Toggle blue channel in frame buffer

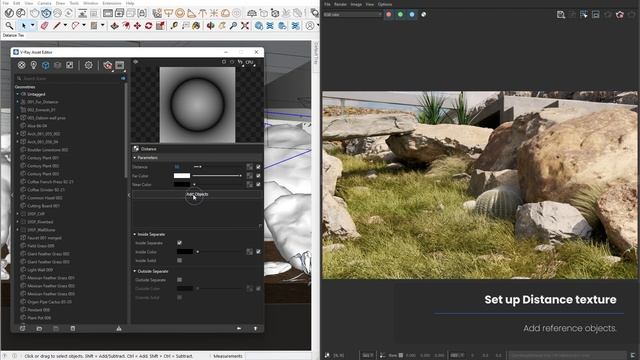pos(412,14)
